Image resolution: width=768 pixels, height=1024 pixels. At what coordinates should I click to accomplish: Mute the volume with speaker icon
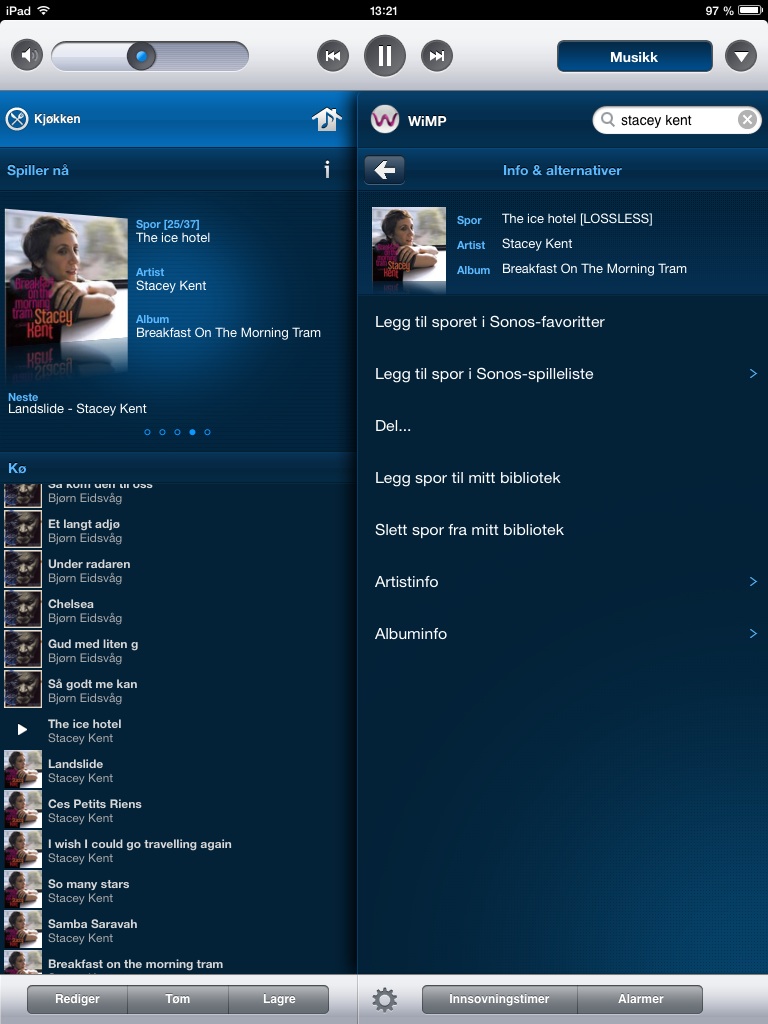tap(27, 56)
